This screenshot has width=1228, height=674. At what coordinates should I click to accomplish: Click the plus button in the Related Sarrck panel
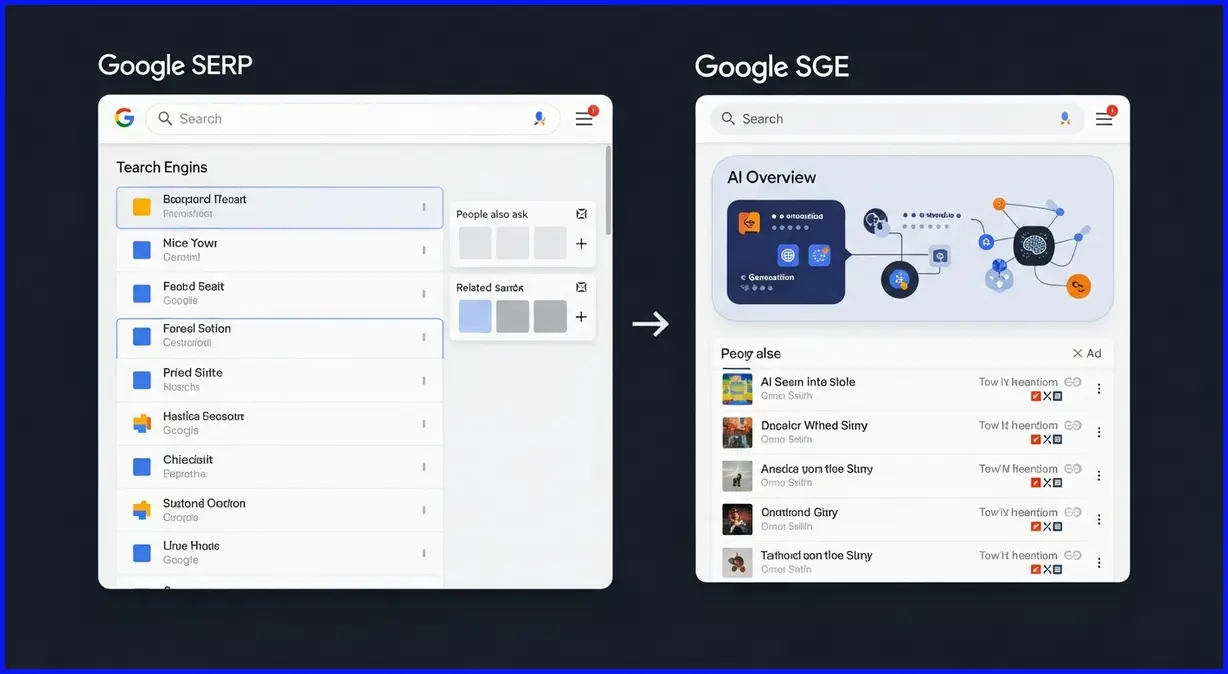[x=581, y=317]
